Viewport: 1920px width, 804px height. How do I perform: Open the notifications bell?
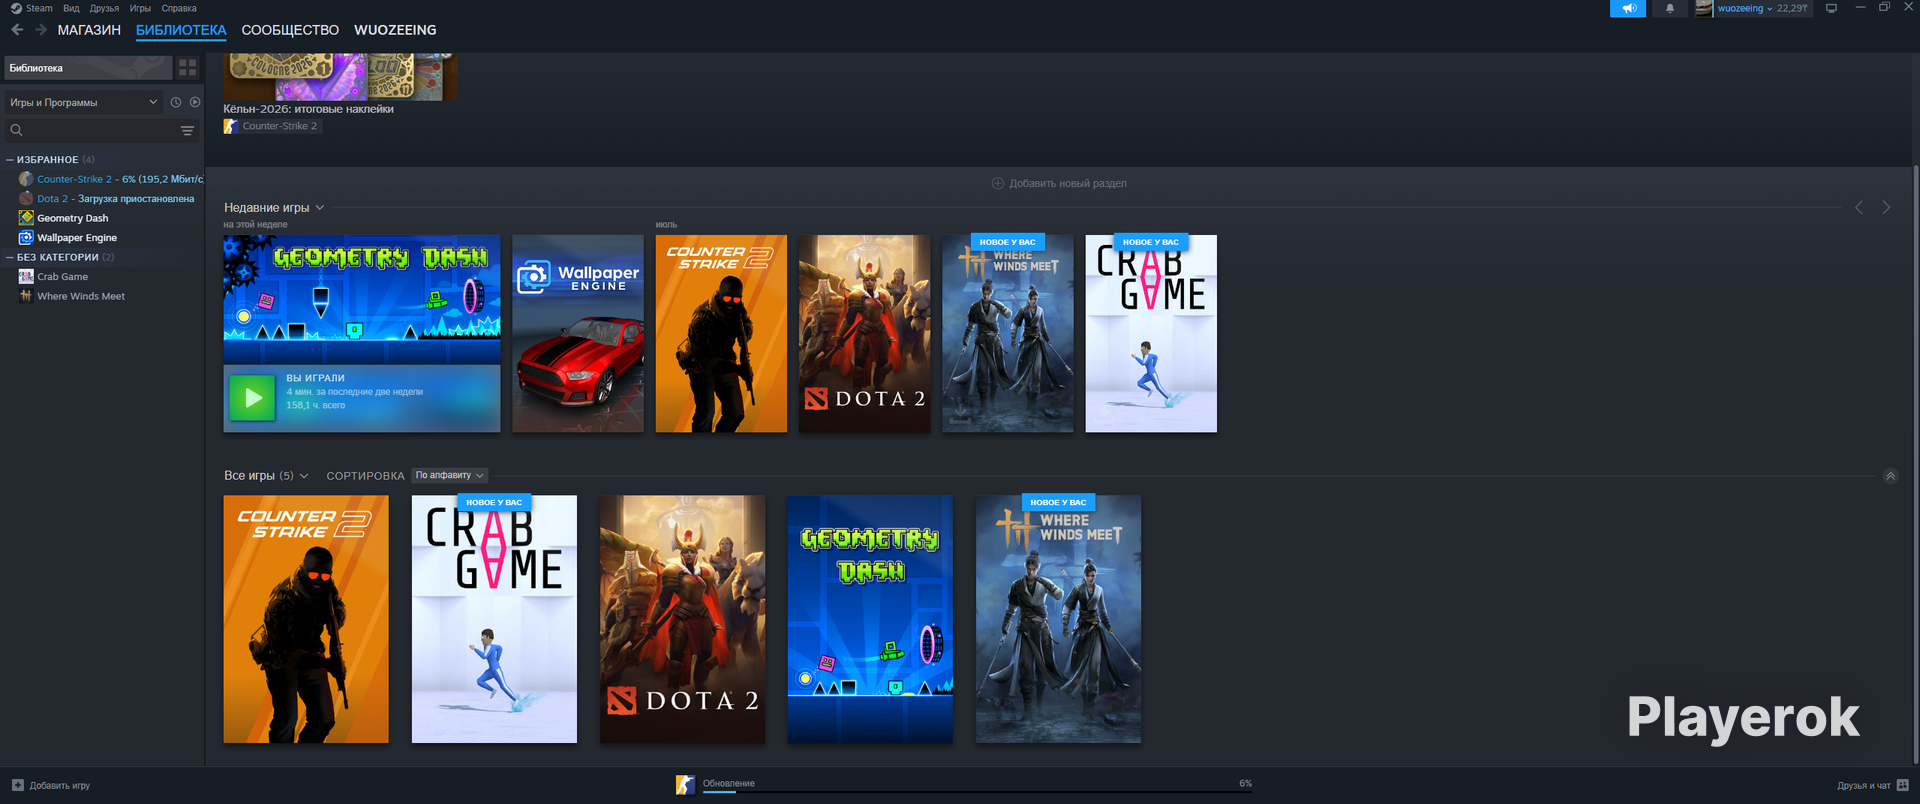pyautogui.click(x=1669, y=8)
